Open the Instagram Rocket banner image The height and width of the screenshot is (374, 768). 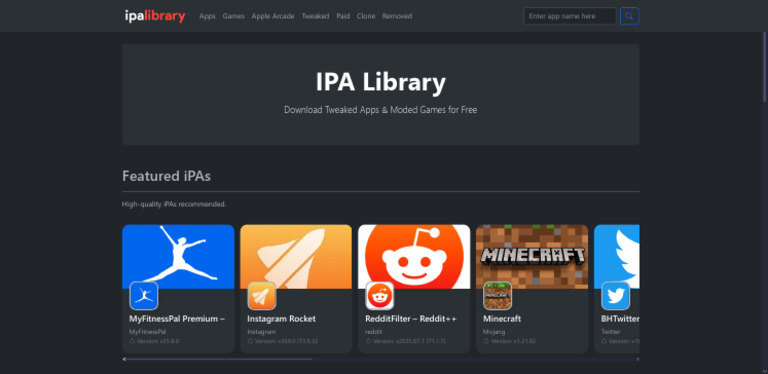(x=296, y=256)
